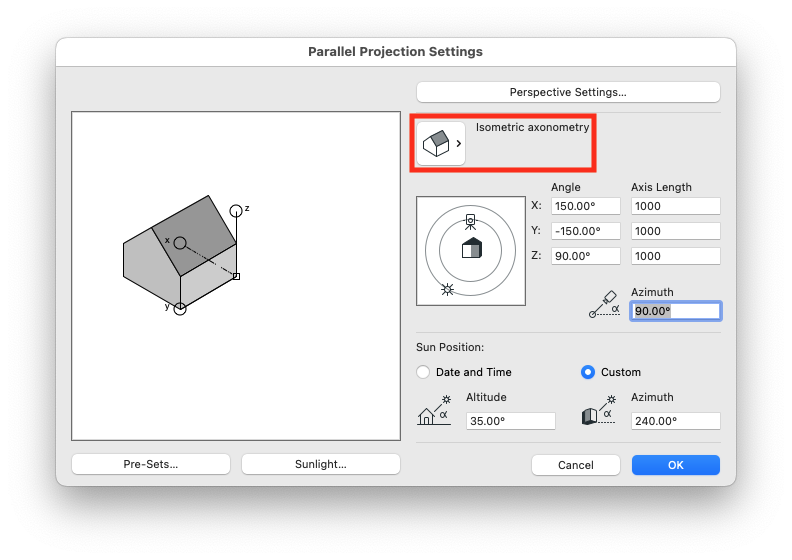Focus the camera Azimuth 90.00° field

[676, 311]
